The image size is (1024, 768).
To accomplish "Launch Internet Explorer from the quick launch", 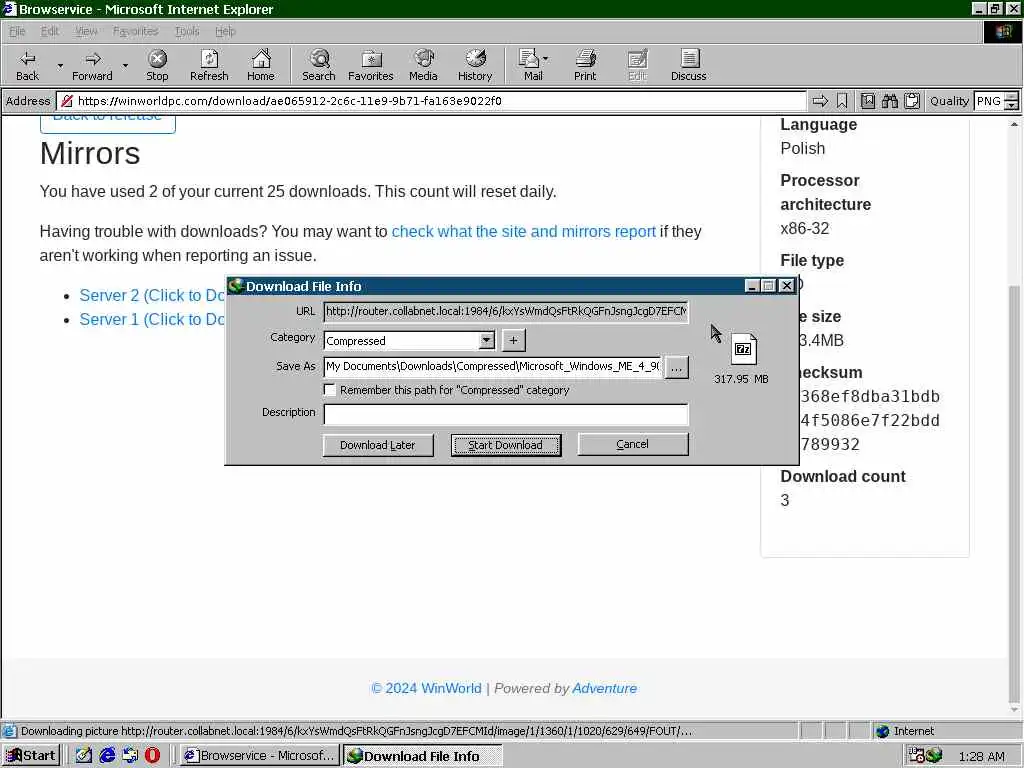I will [107, 756].
